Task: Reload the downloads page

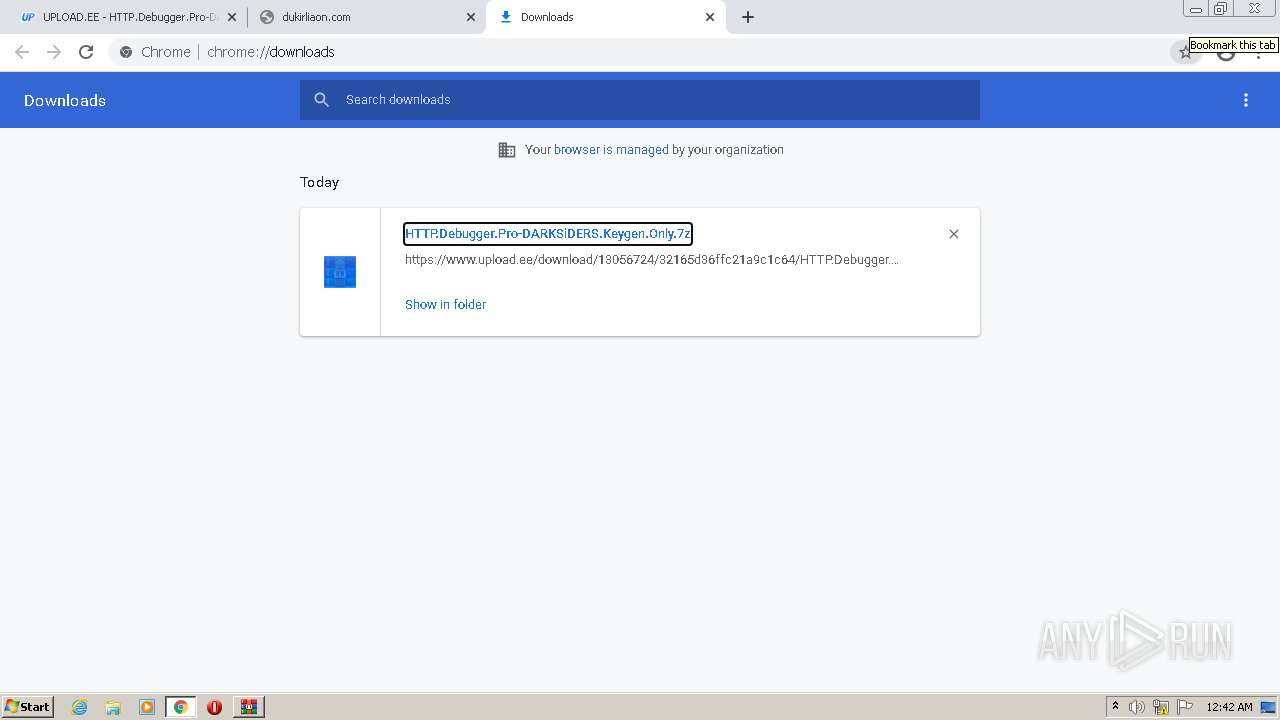Action: coord(86,52)
